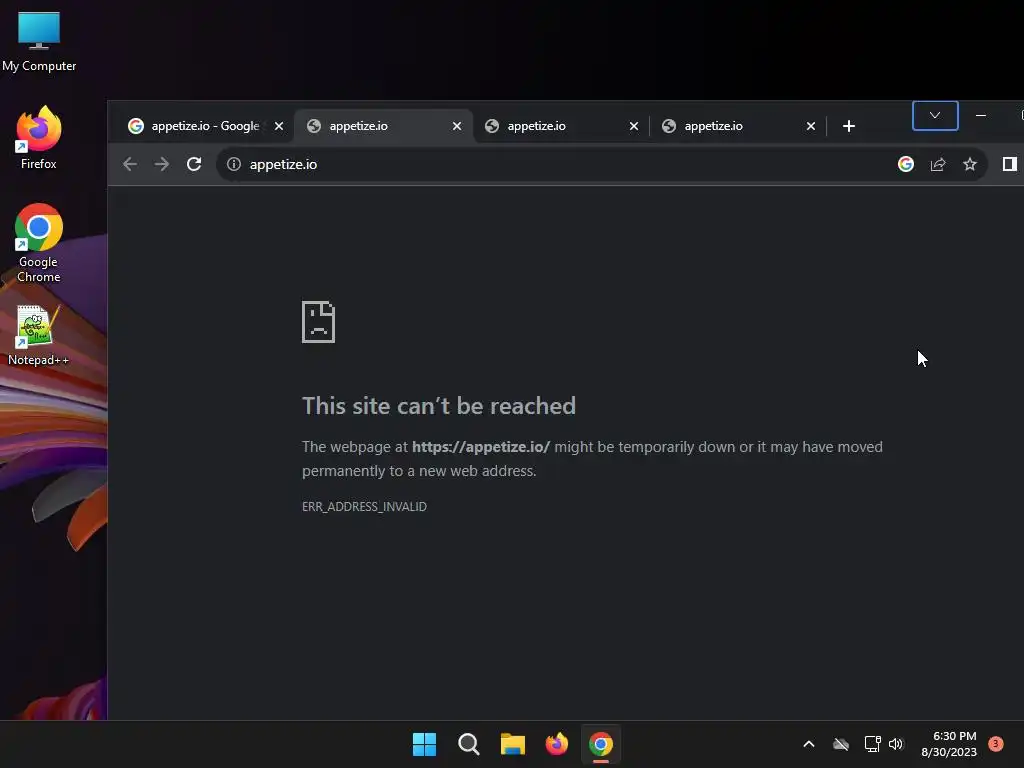Open a new tab with plus button
Image resolution: width=1024 pixels, height=768 pixels.
[x=848, y=126]
